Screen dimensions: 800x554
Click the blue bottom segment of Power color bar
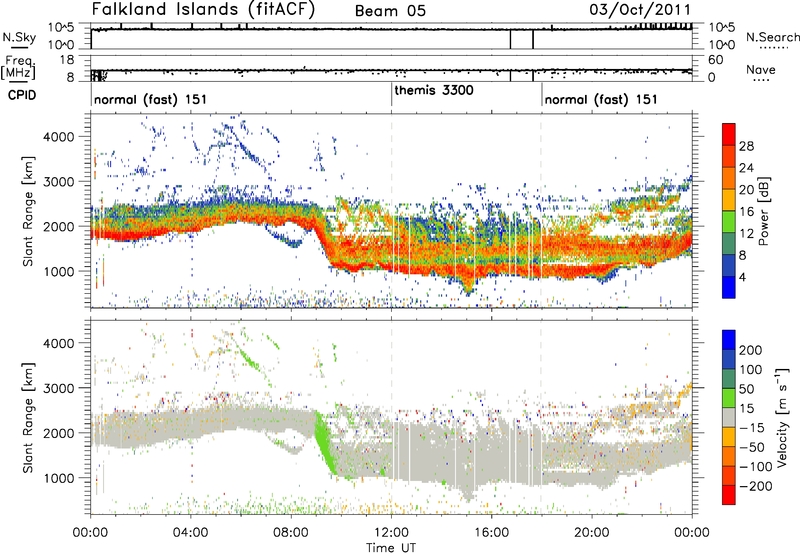pos(729,287)
